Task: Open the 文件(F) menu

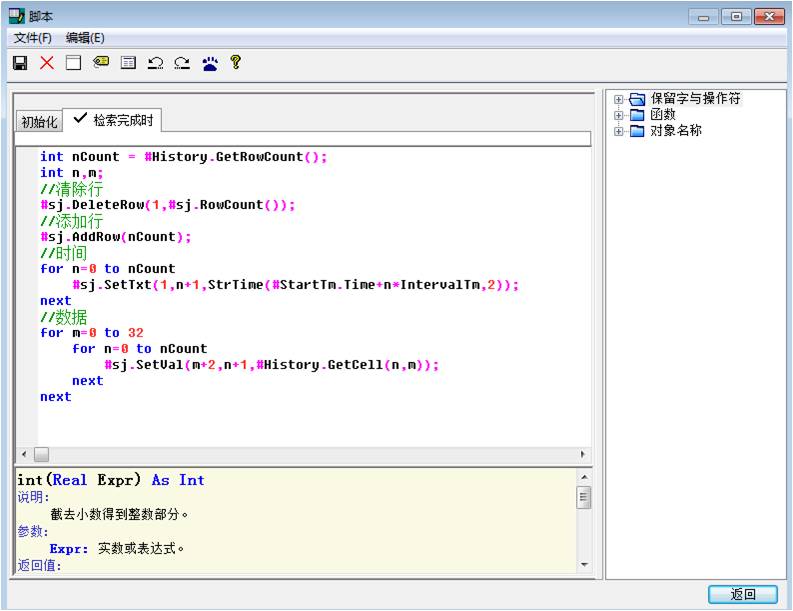Action: click(x=33, y=38)
